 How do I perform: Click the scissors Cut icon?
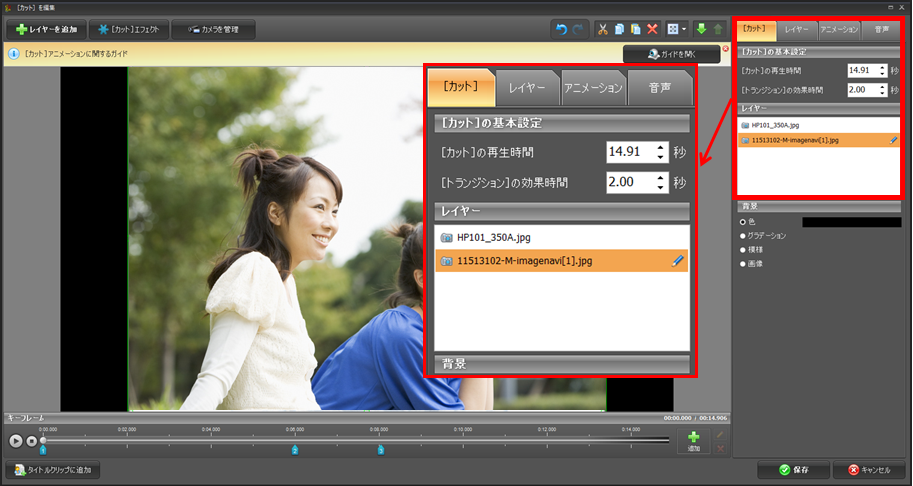pos(603,30)
